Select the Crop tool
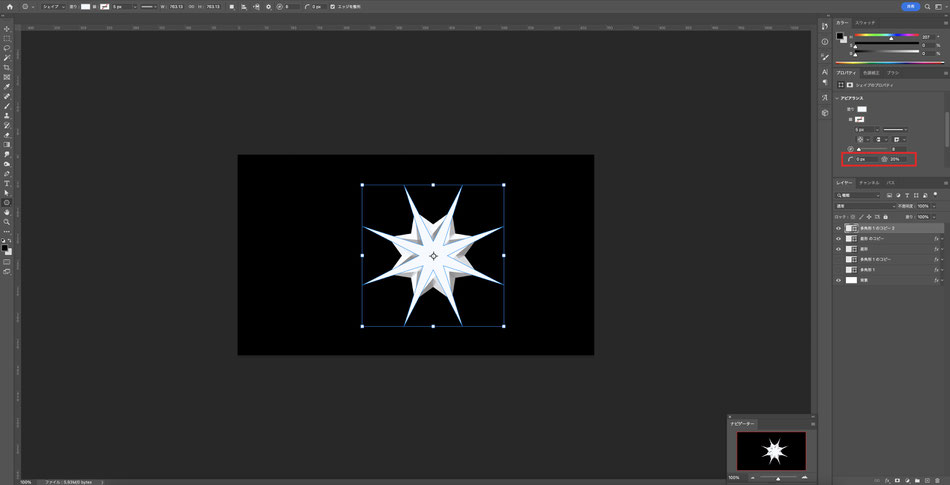 coord(7,67)
